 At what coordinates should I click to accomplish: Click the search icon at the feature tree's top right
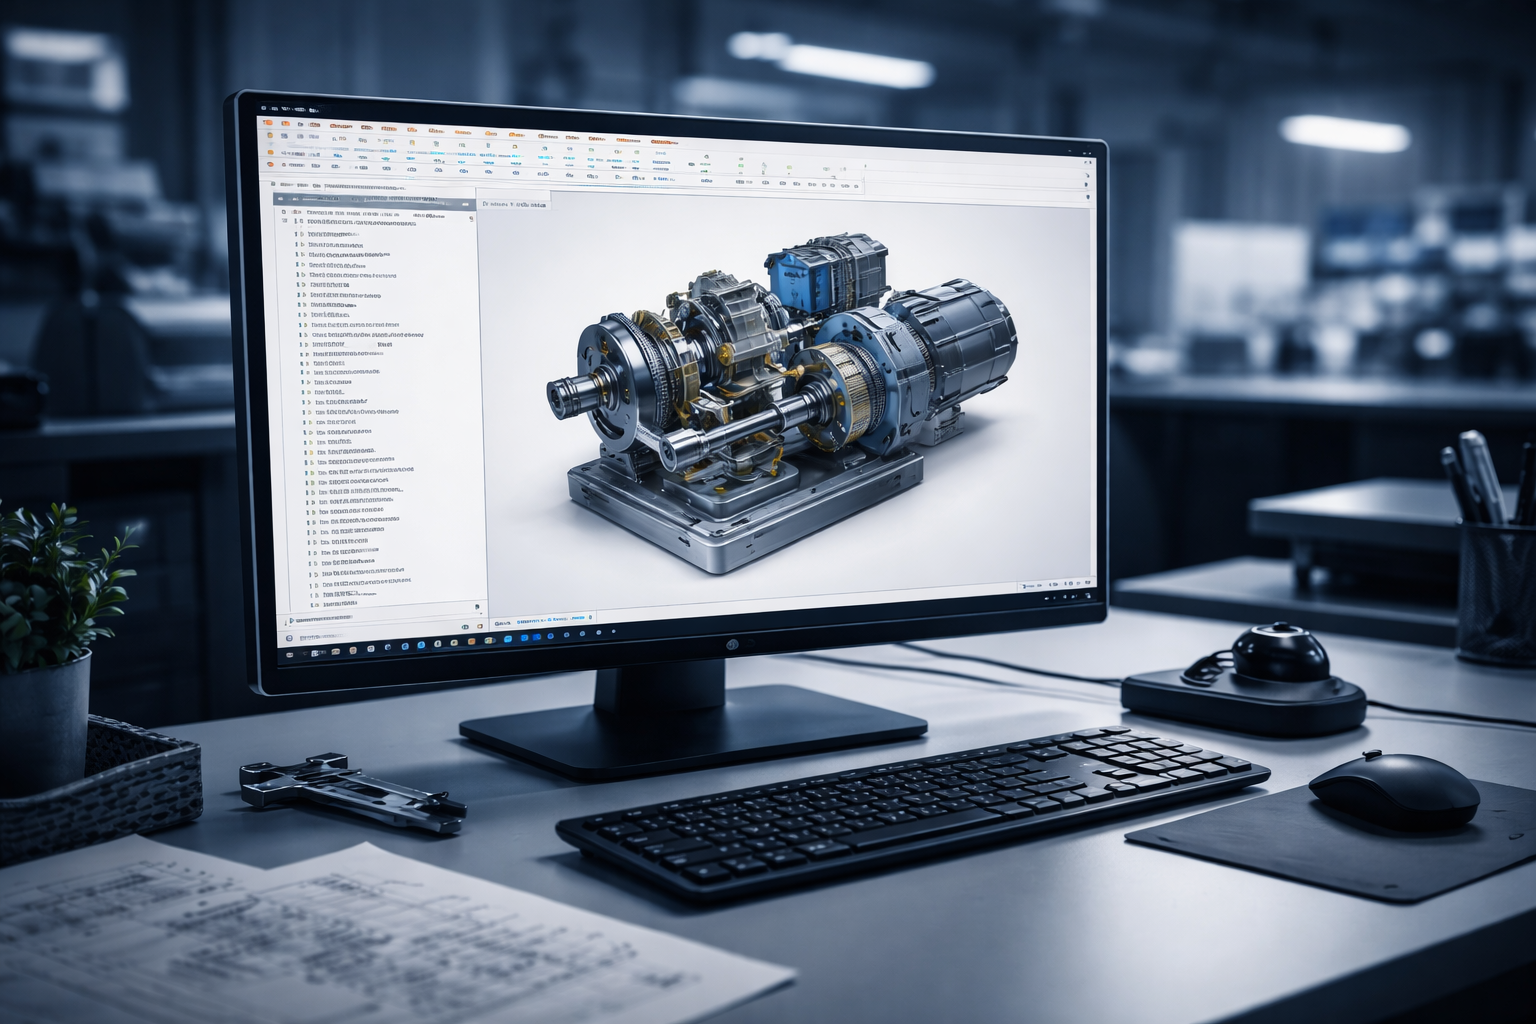click(x=467, y=202)
